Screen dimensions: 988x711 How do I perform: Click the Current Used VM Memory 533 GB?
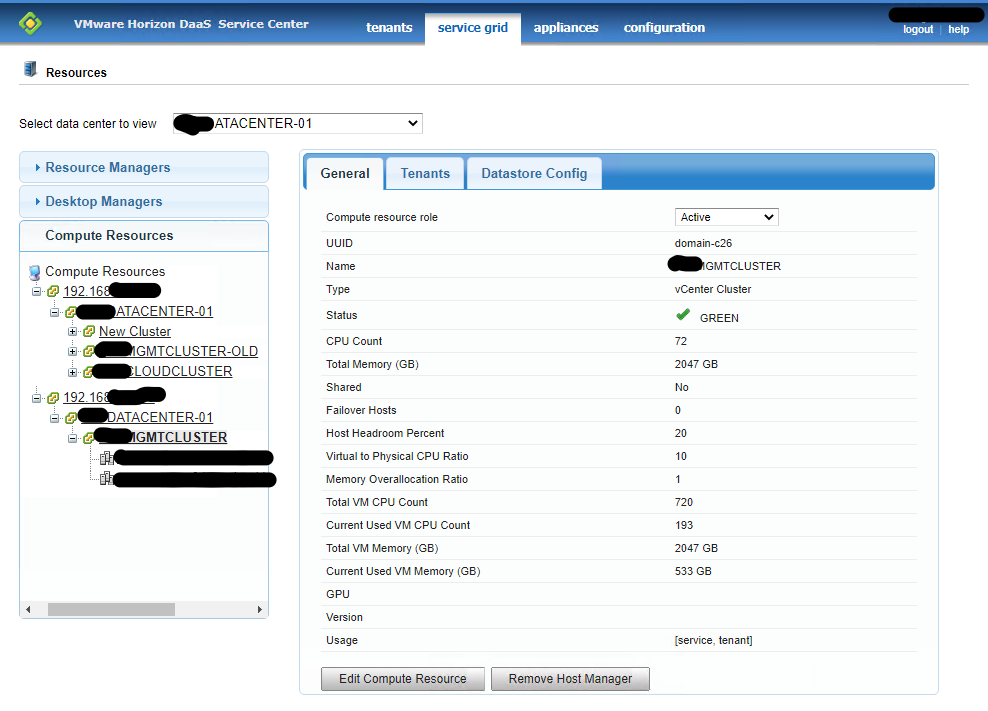[693, 571]
